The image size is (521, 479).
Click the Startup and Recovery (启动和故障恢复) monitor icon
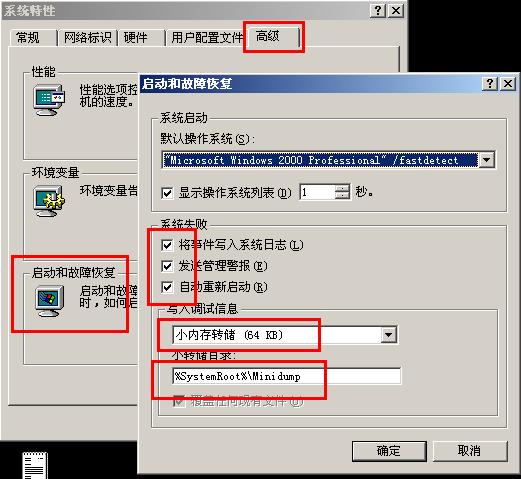click(49, 301)
